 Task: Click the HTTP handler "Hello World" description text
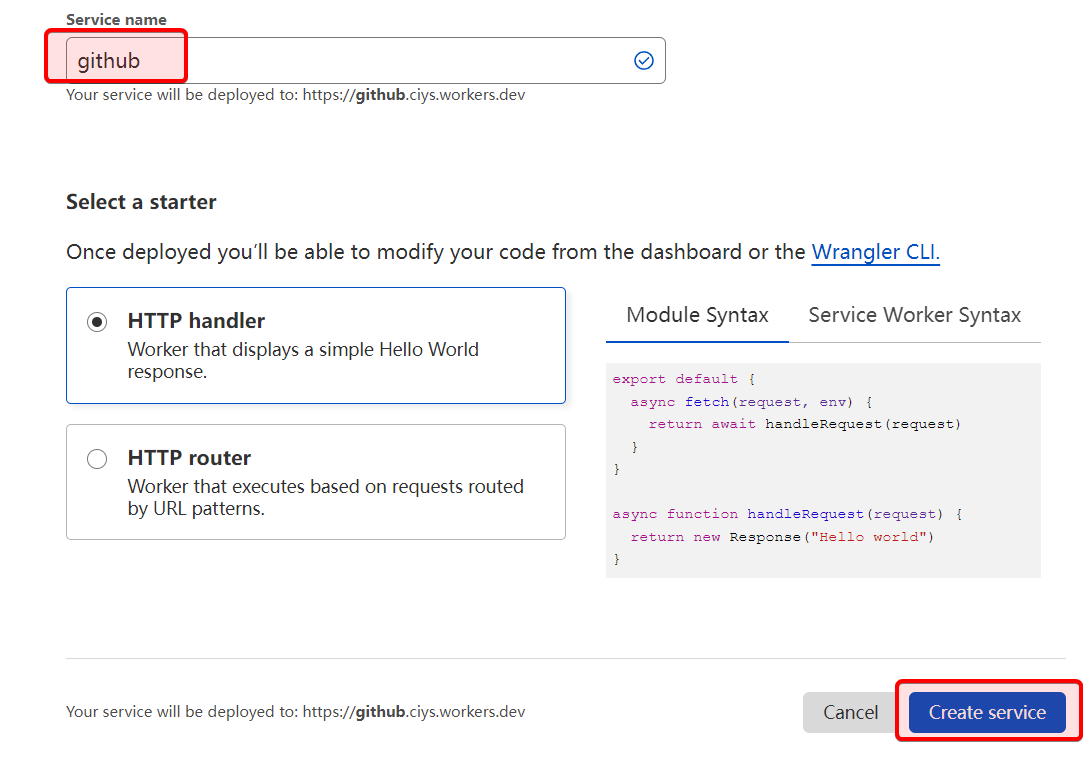(302, 360)
